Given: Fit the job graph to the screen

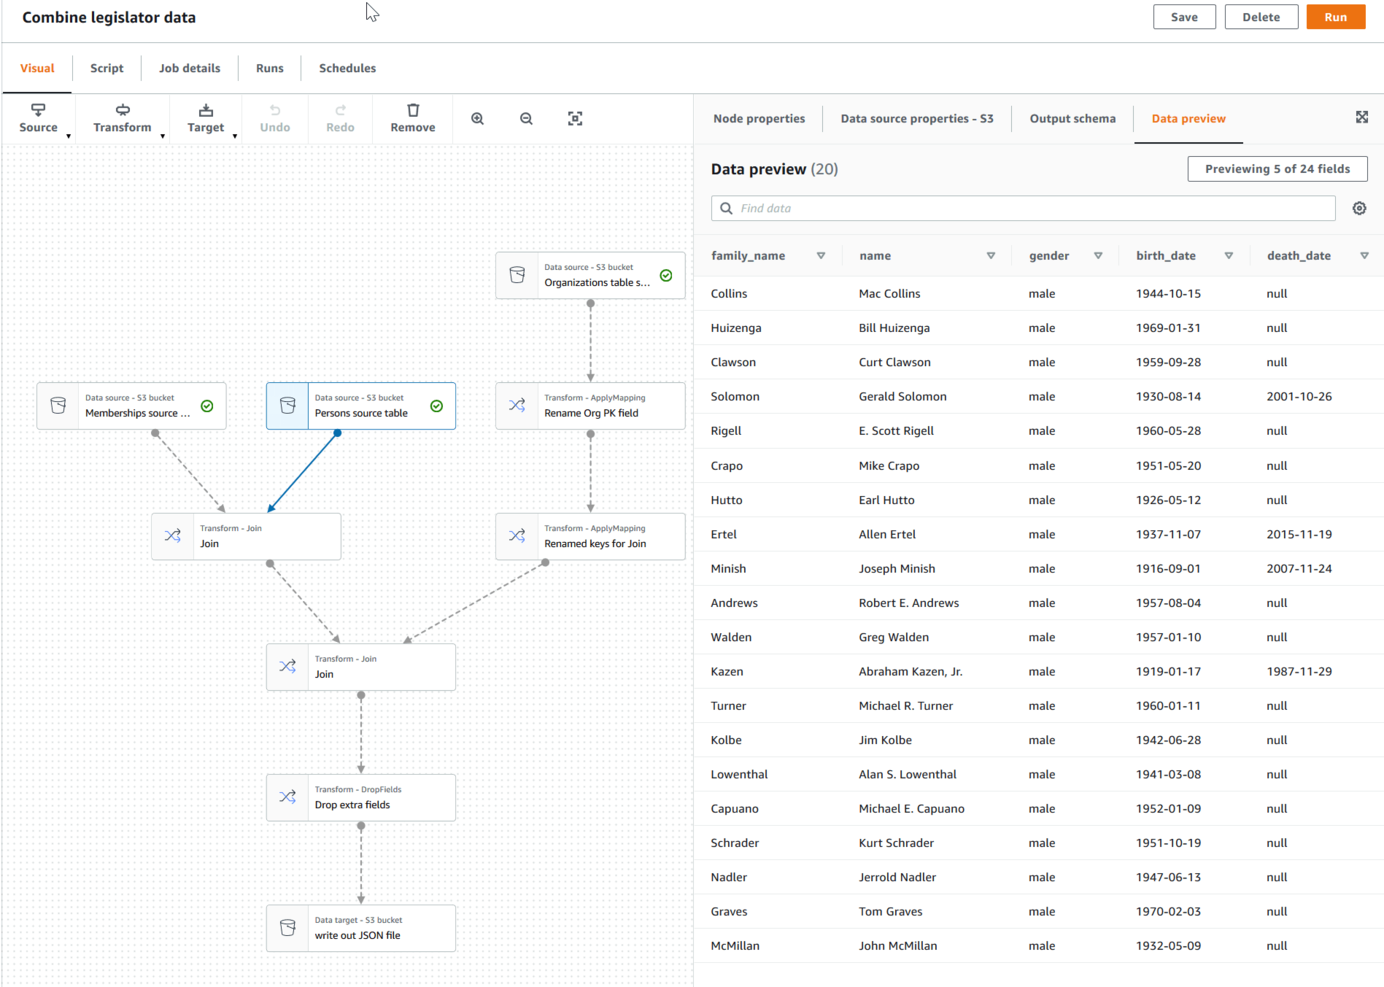Looking at the screenshot, I should tap(575, 118).
